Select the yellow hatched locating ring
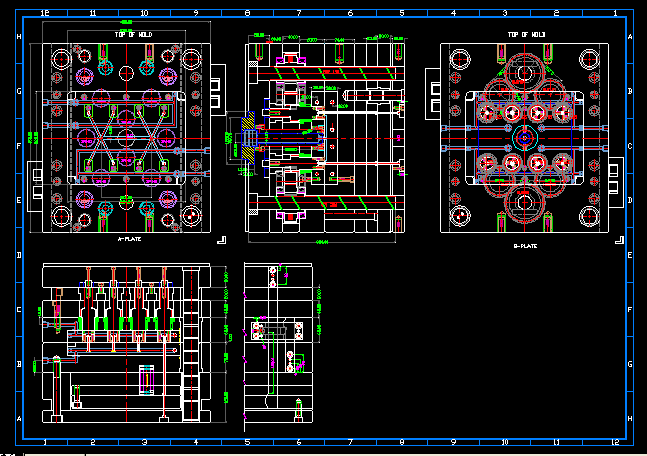The image size is (647, 456). [x=248, y=138]
